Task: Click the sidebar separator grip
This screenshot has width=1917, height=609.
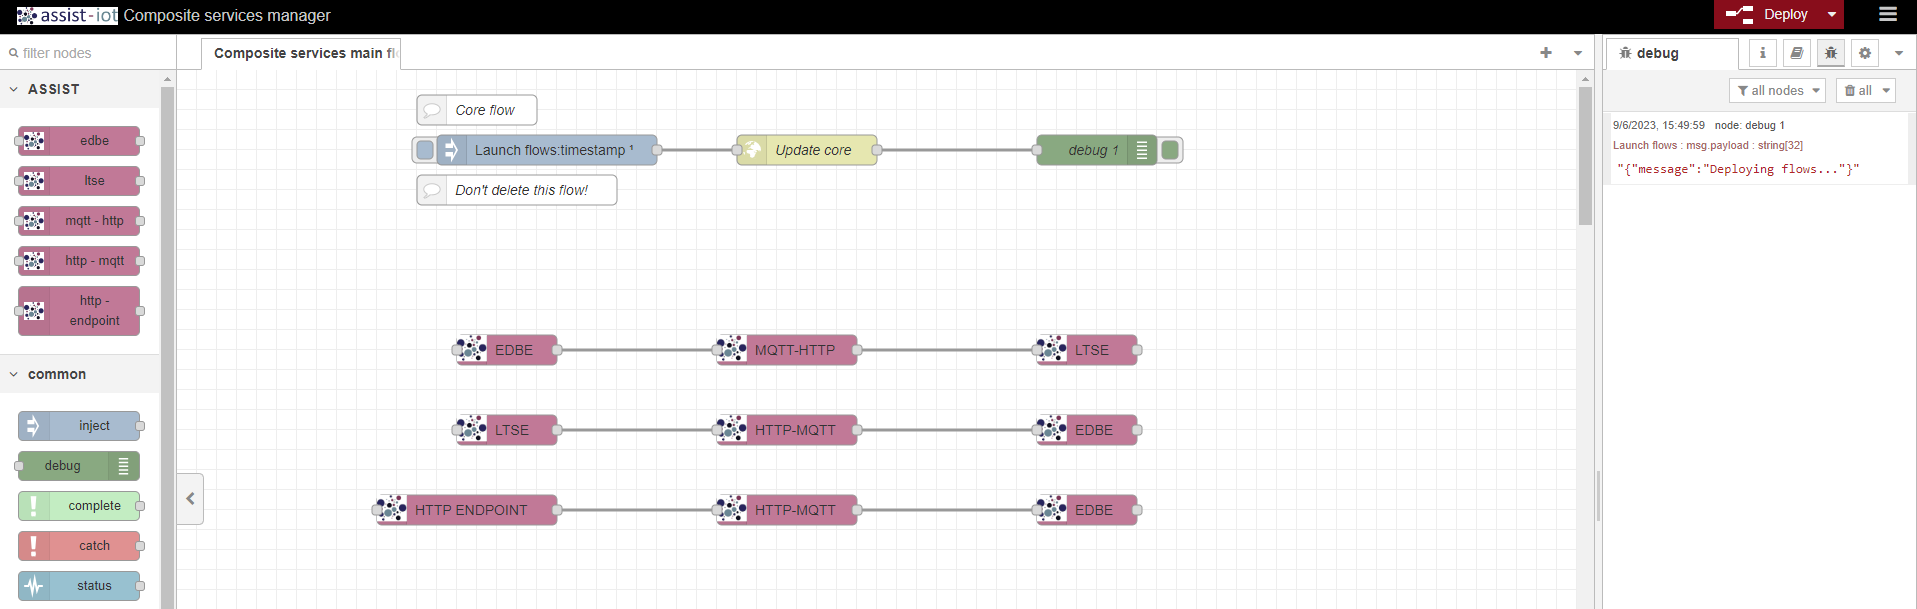Action: click(x=1598, y=496)
